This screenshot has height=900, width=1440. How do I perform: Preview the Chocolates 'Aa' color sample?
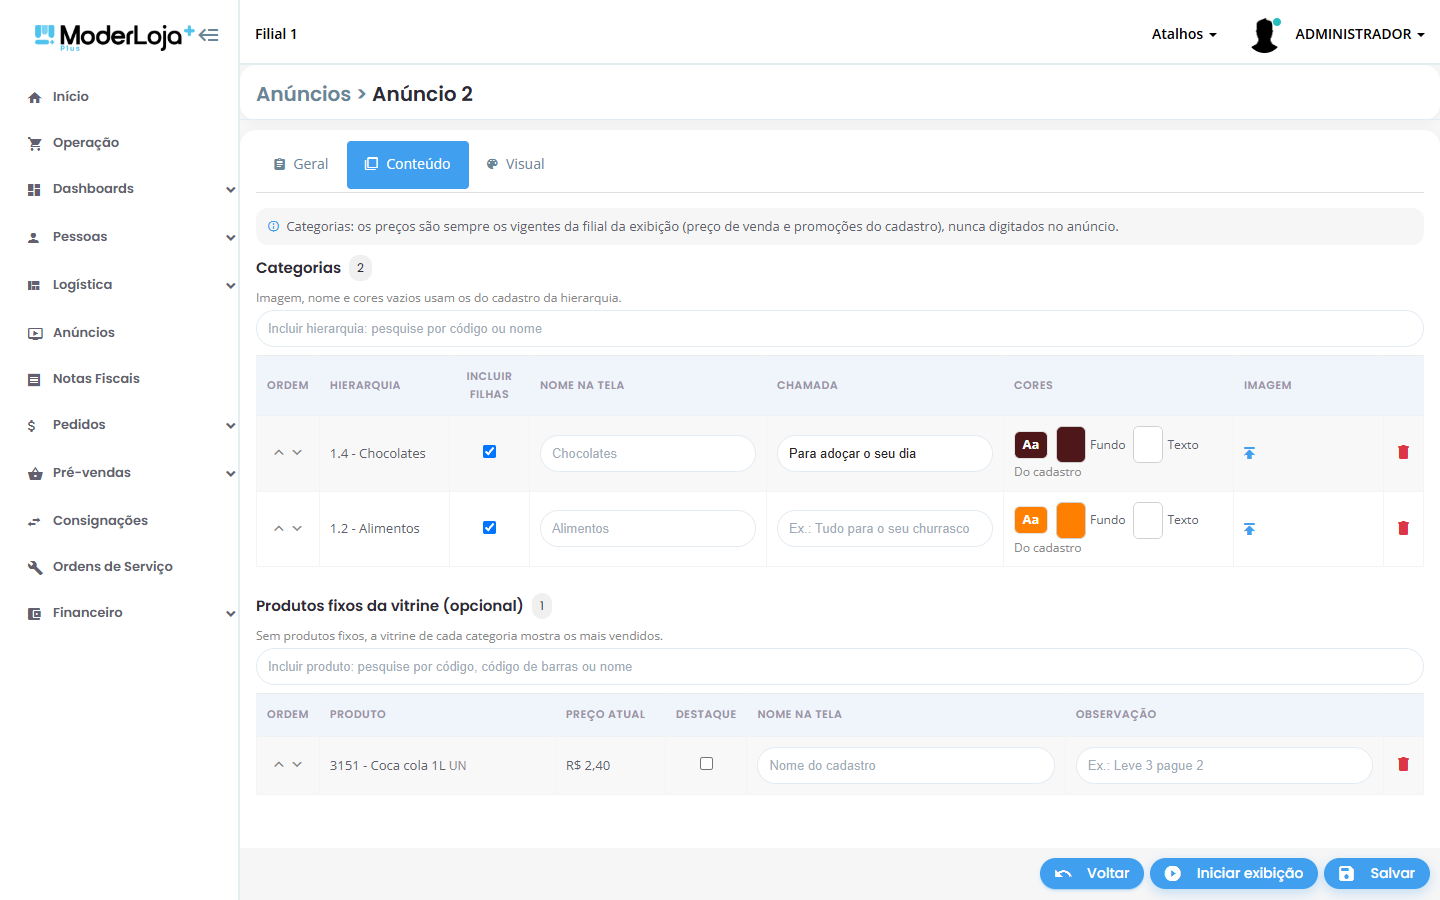click(1031, 445)
